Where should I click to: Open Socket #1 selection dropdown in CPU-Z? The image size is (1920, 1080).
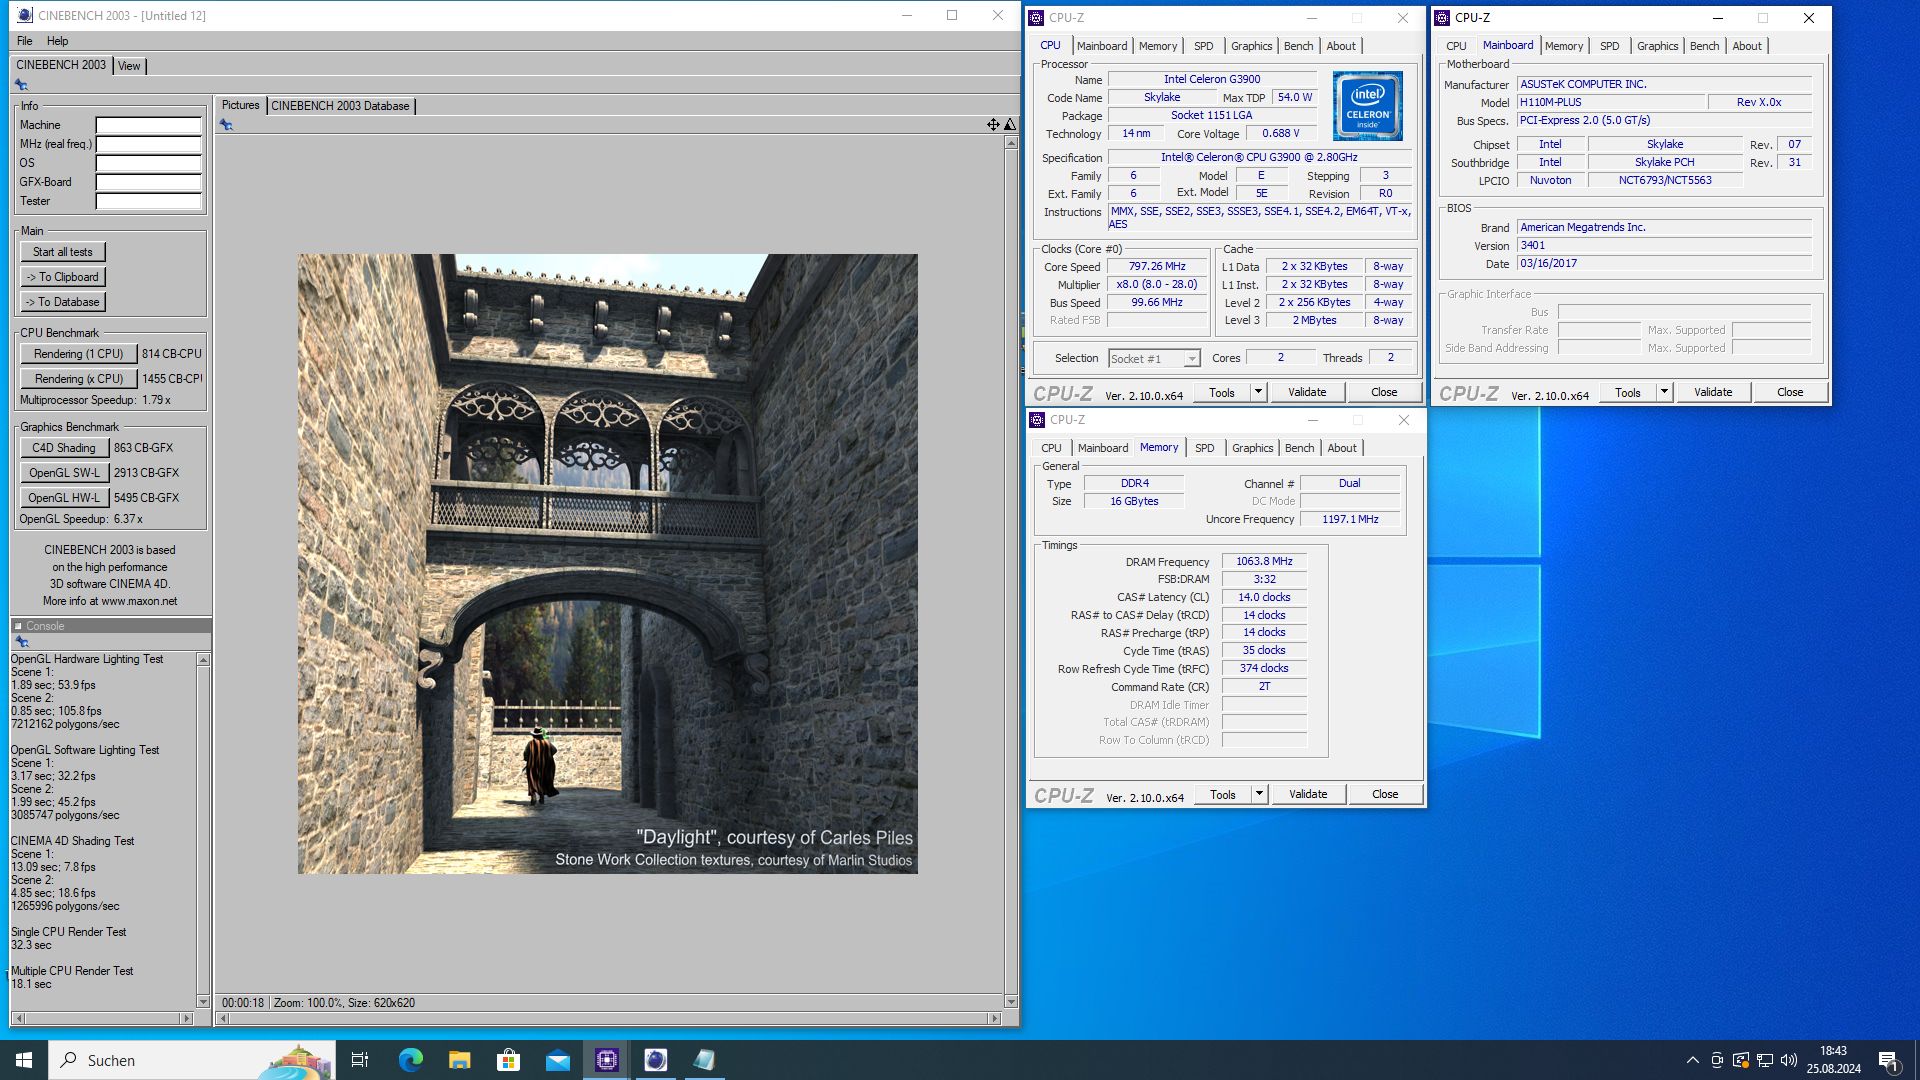[1154, 359]
